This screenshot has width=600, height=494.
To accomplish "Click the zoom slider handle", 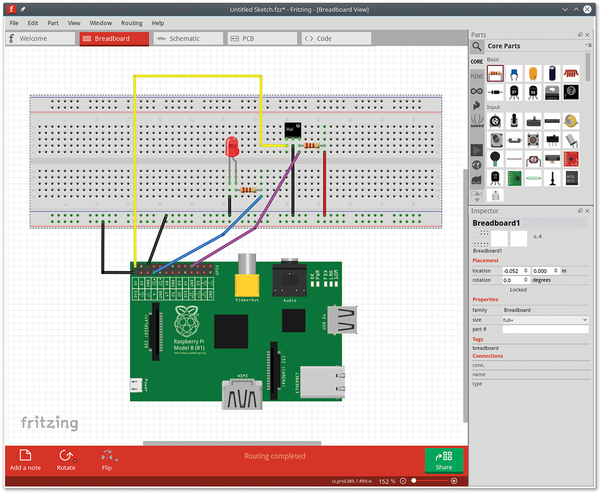I will coord(414,481).
